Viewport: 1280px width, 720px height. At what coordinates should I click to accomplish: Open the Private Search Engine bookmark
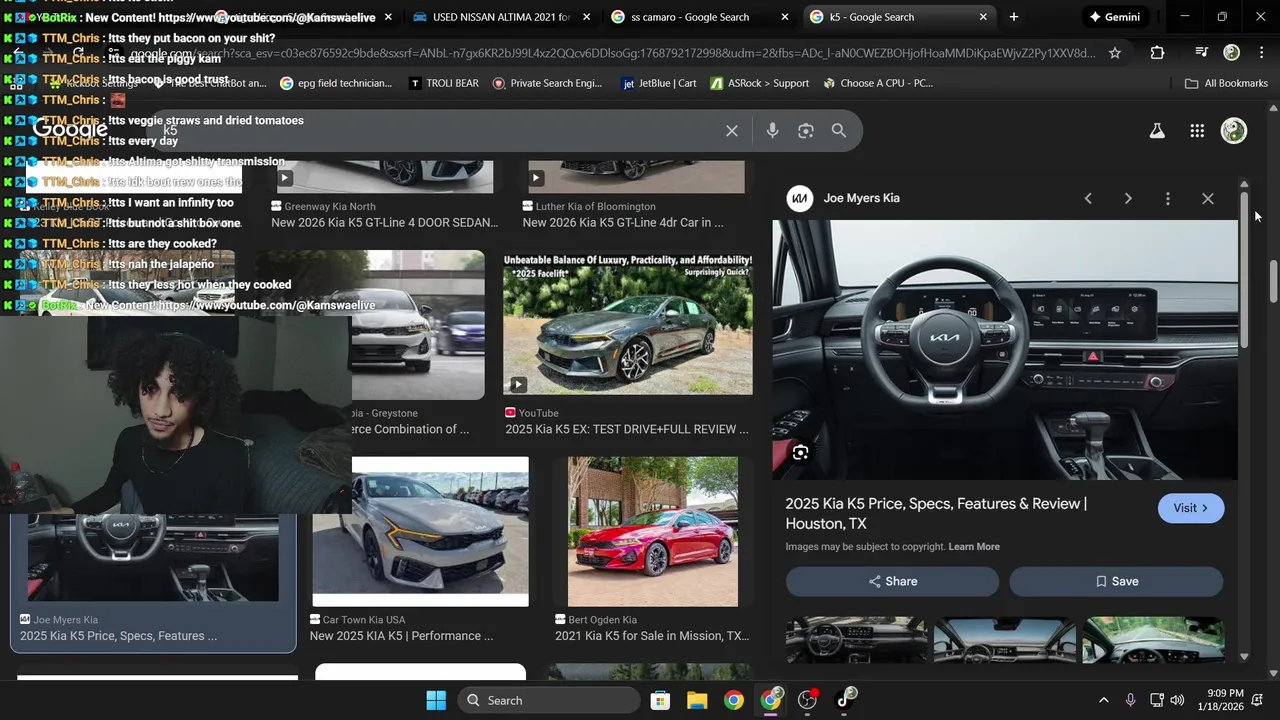click(547, 83)
